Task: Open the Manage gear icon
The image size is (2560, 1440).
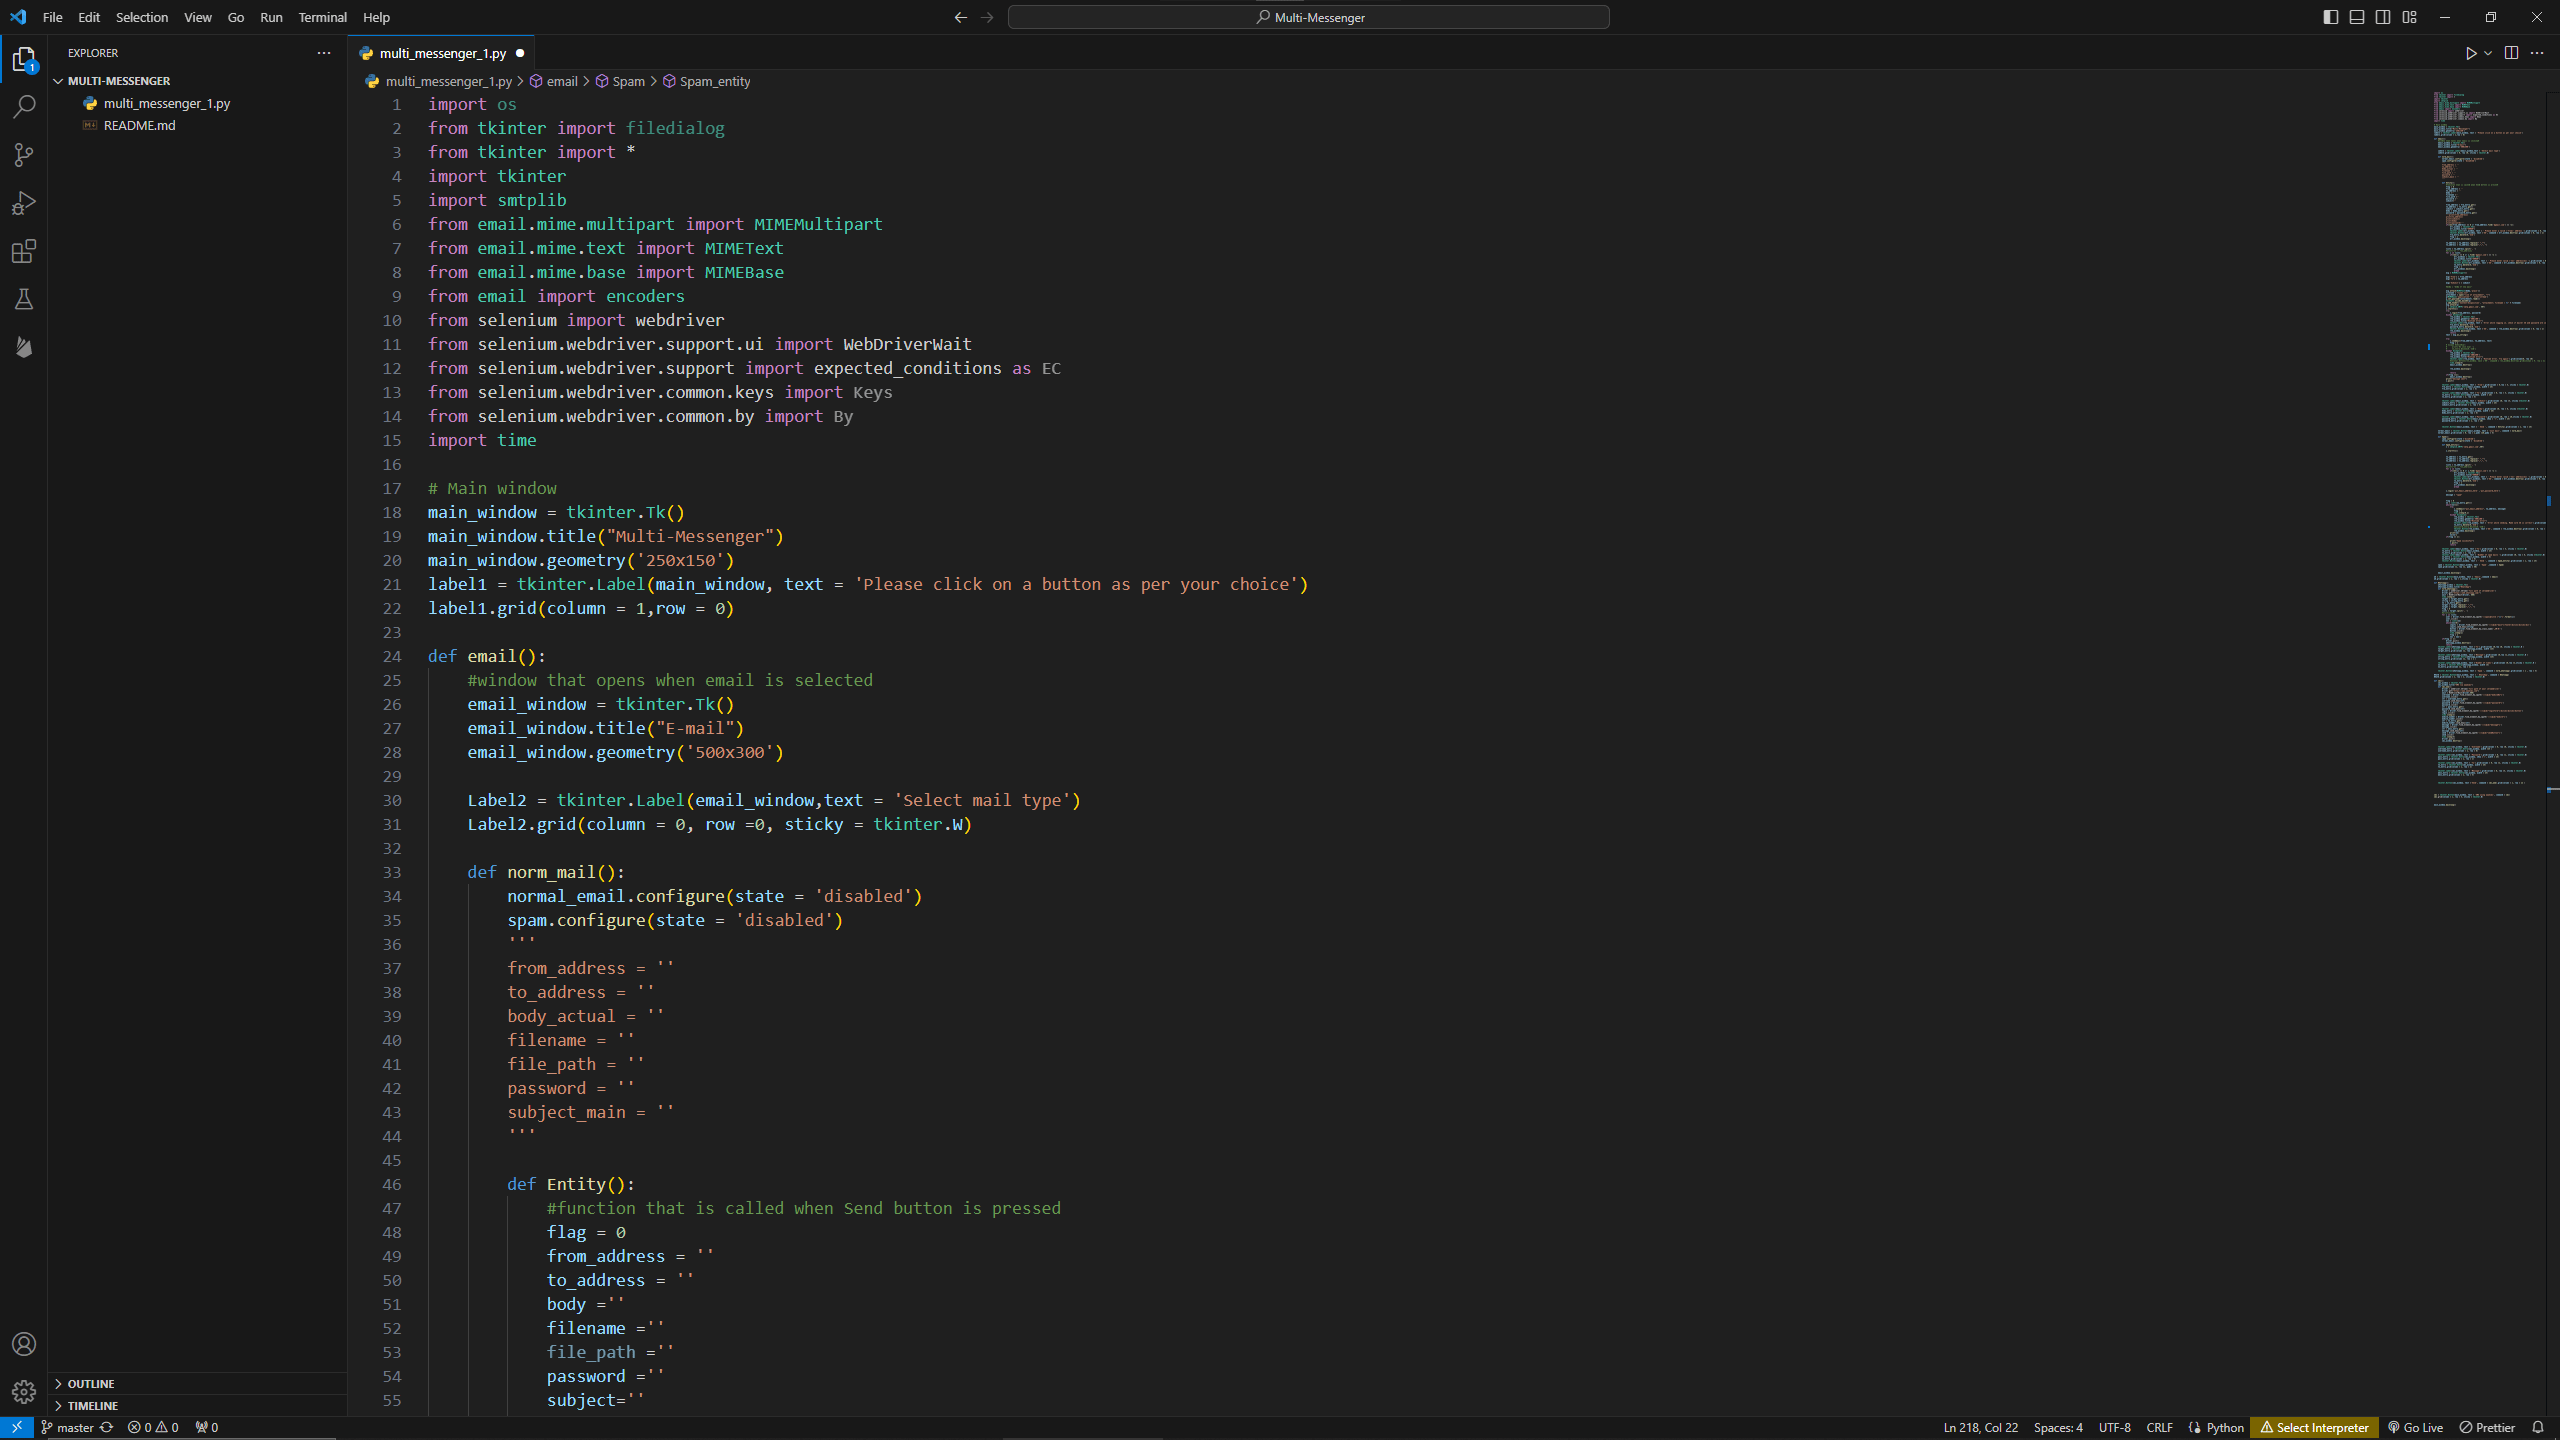Action: (24, 1391)
